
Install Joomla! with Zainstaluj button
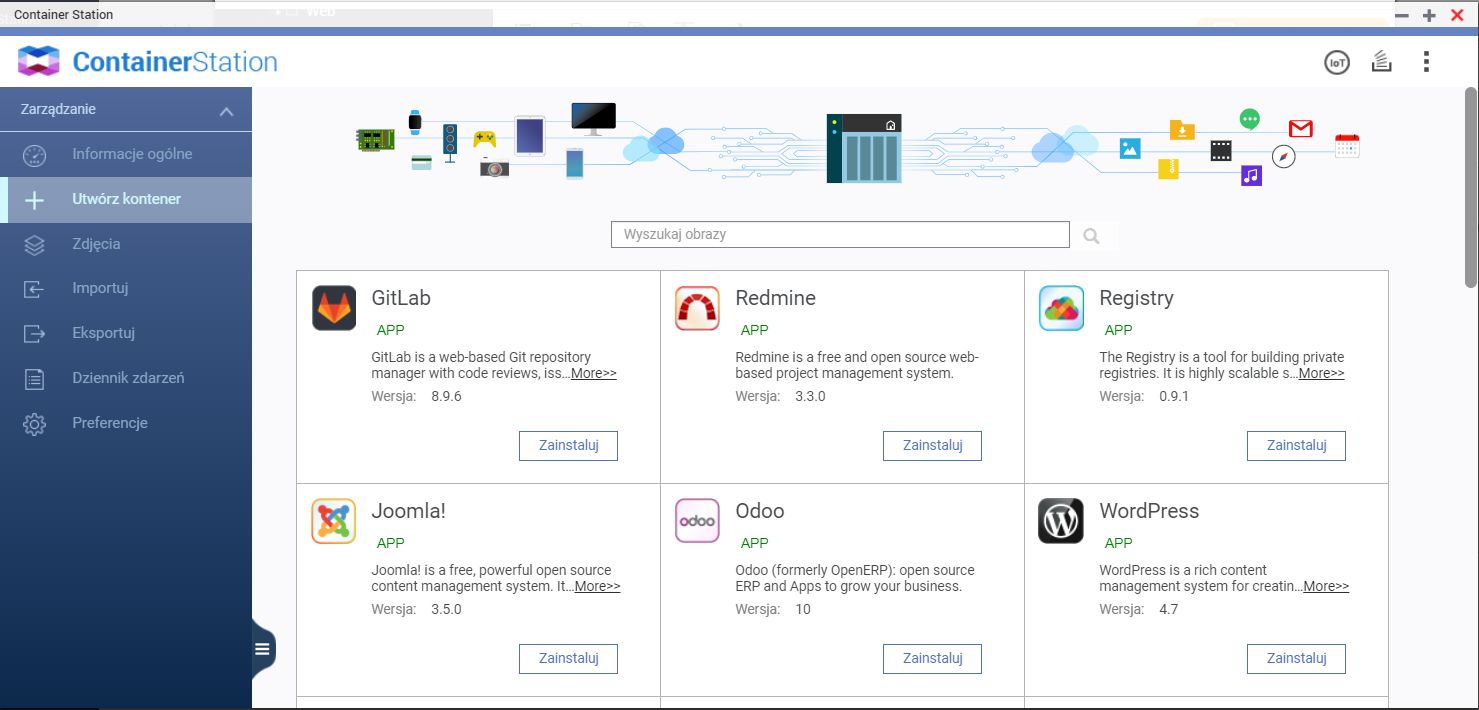pos(568,659)
